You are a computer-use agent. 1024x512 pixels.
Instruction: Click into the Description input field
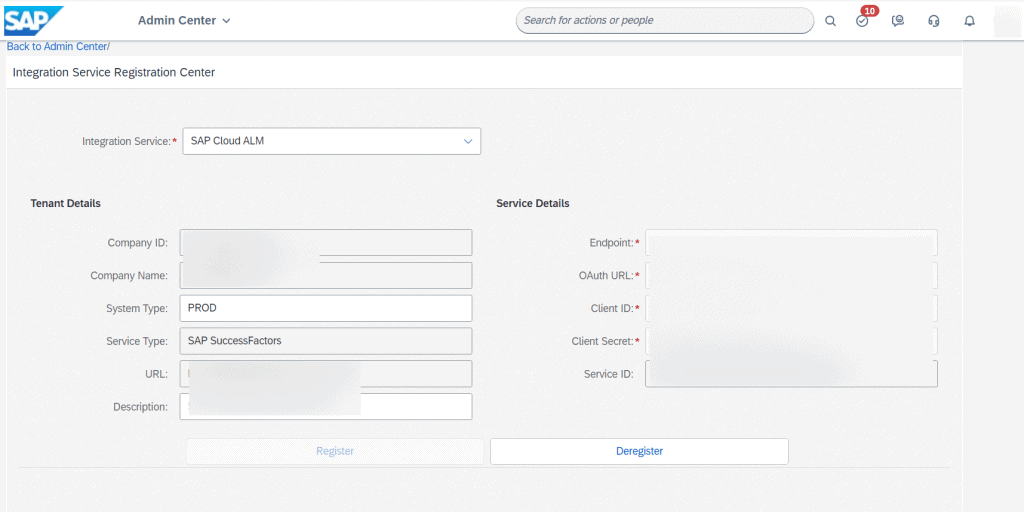(326, 407)
